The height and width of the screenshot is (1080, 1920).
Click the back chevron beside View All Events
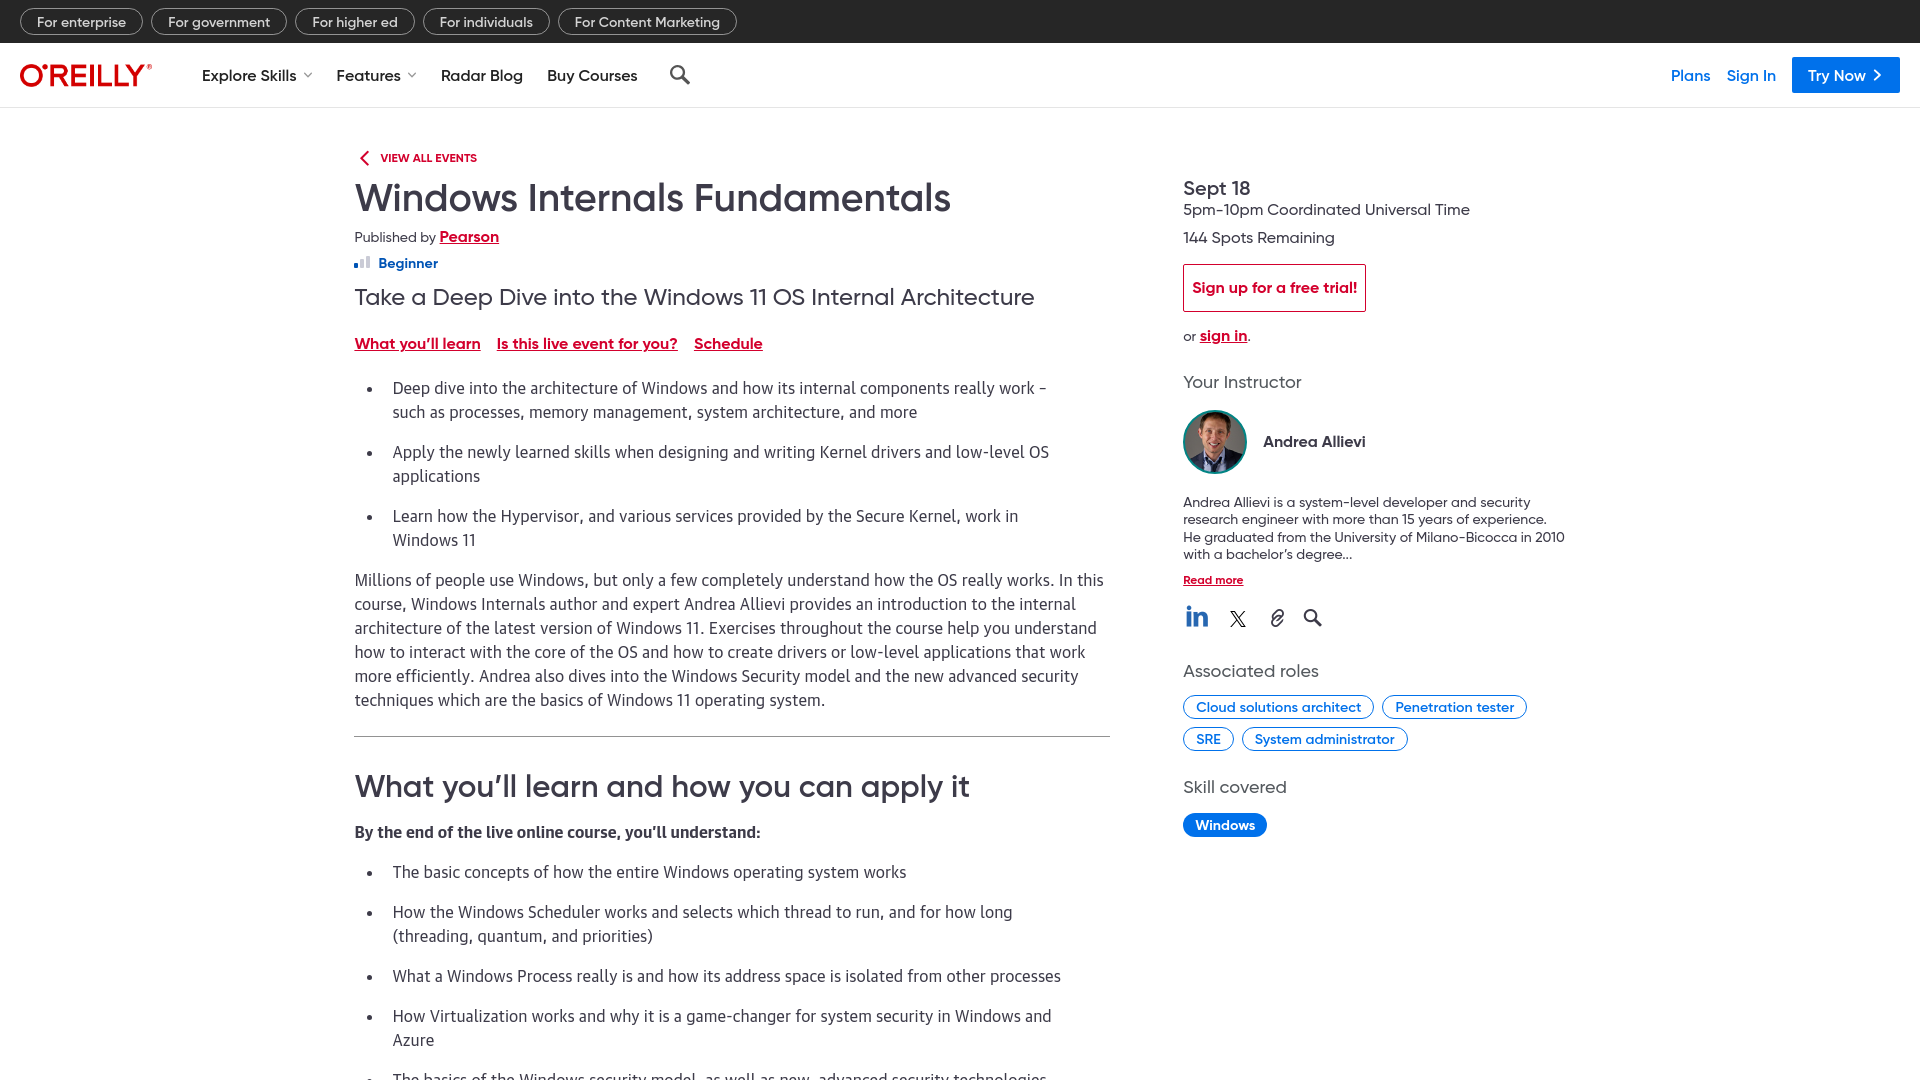[364, 158]
